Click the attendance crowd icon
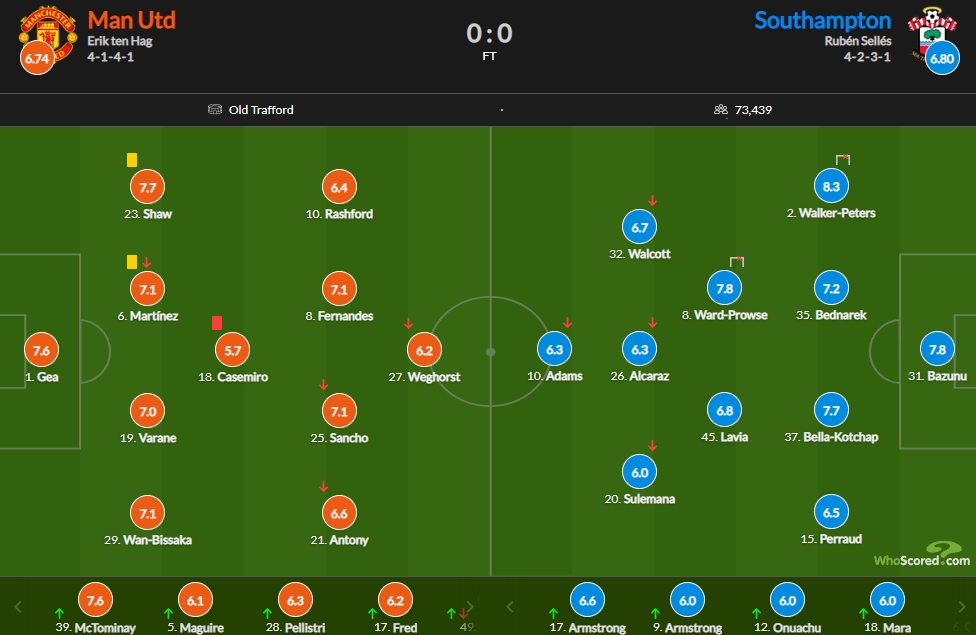The width and height of the screenshot is (976, 635). click(x=721, y=110)
